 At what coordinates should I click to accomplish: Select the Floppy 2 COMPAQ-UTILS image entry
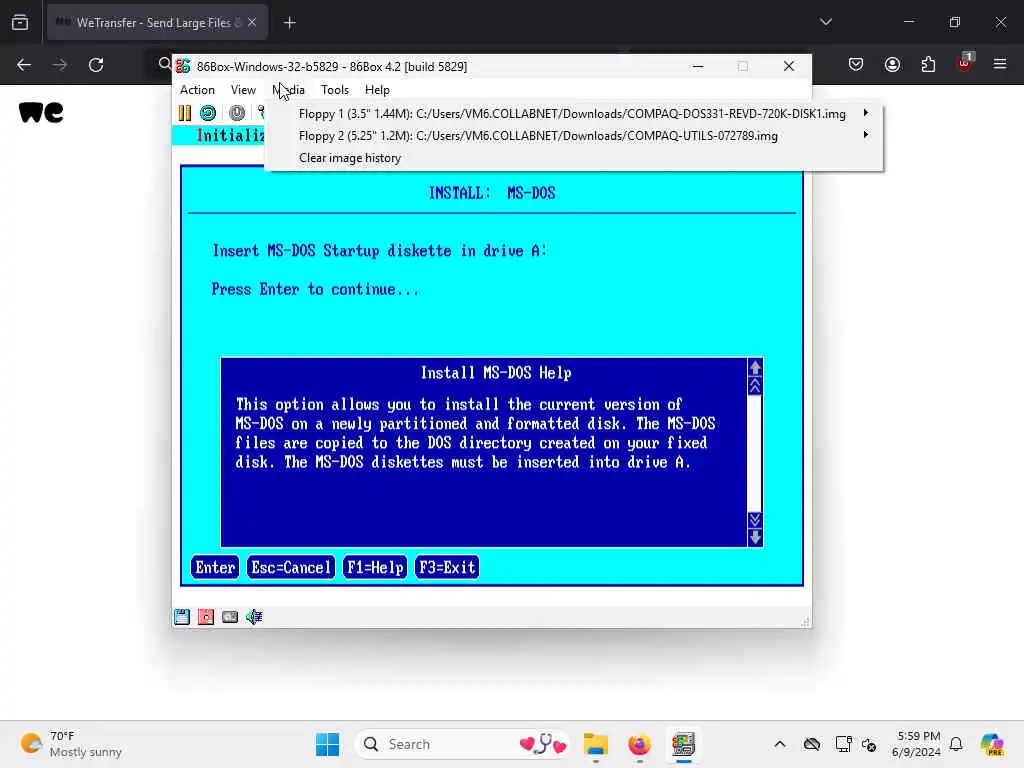click(x=574, y=136)
